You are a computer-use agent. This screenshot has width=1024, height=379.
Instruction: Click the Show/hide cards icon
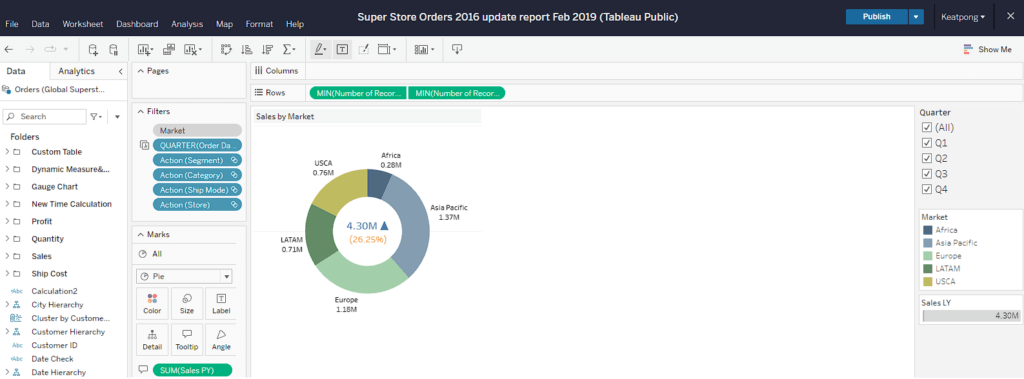click(x=424, y=50)
